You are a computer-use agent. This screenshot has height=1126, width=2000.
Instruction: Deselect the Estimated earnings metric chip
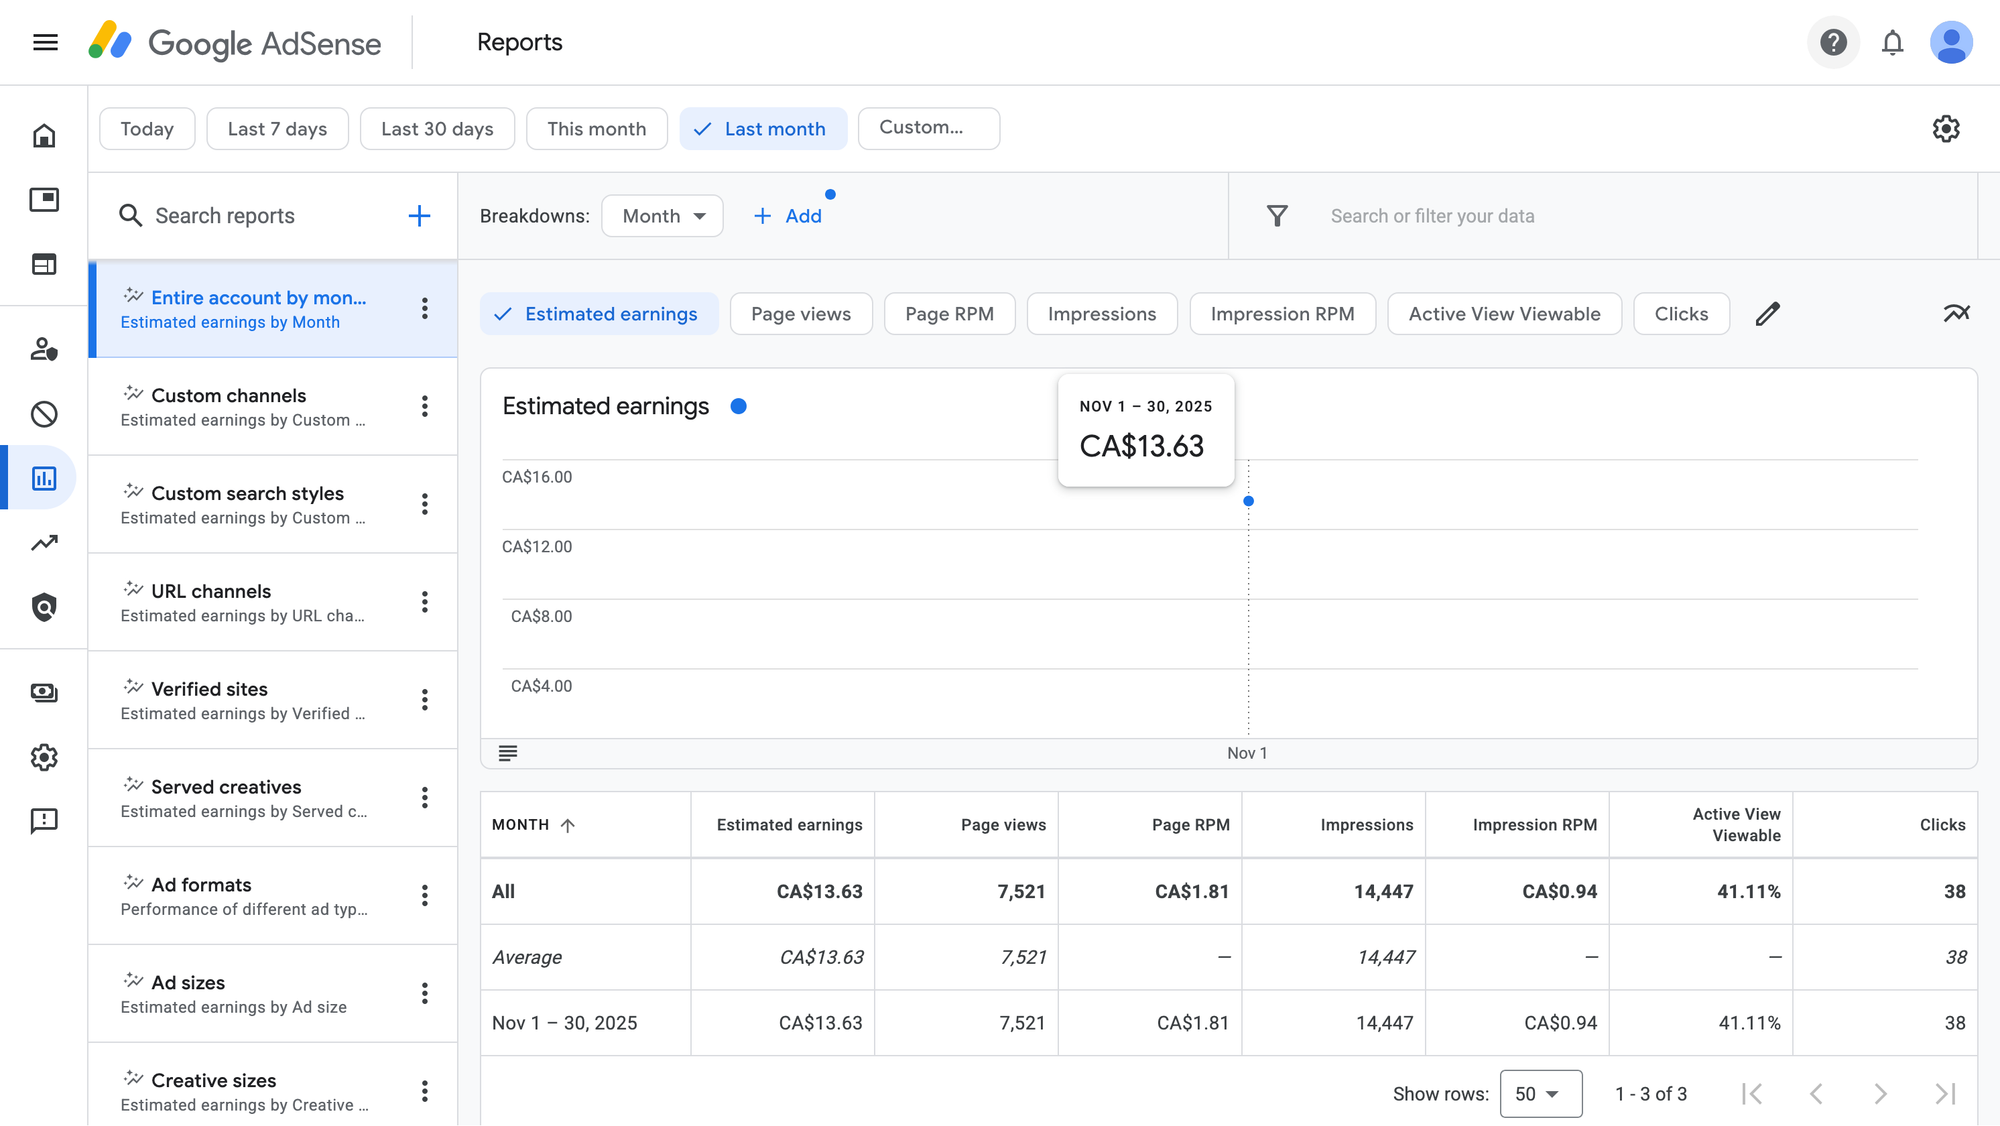point(598,314)
